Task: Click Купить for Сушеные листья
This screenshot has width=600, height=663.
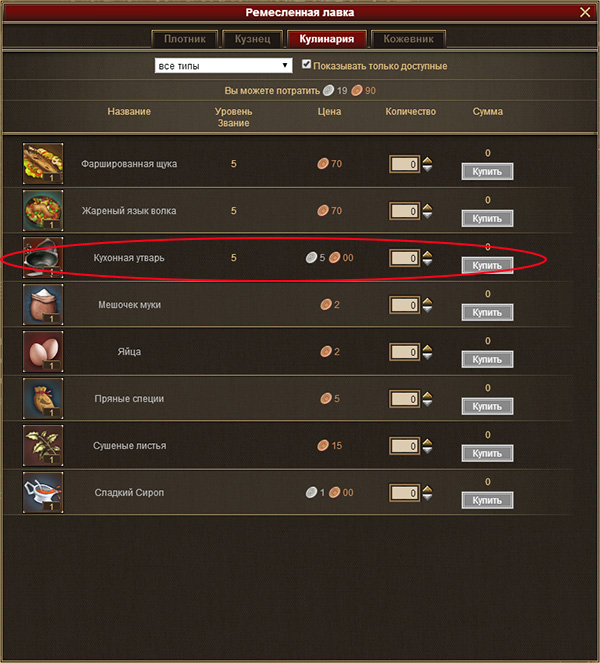Action: [x=487, y=453]
